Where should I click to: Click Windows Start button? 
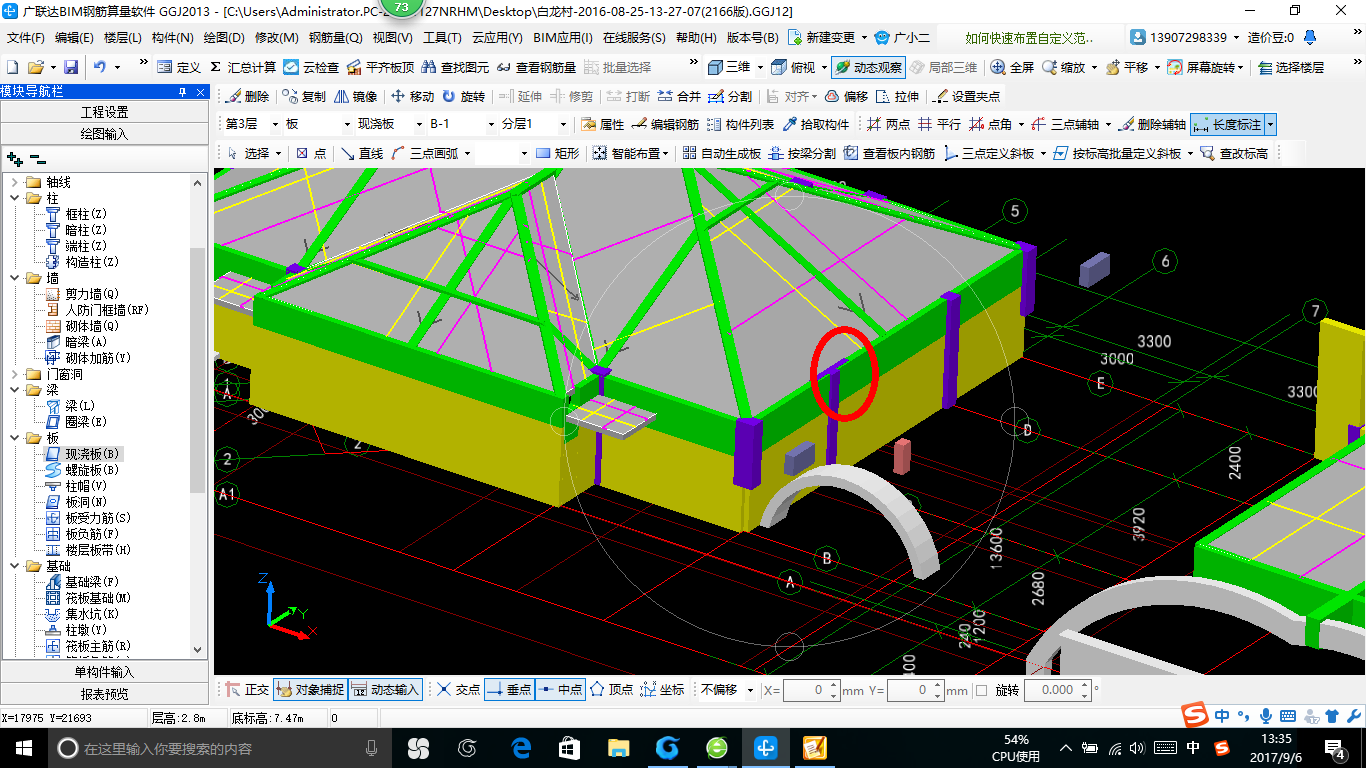click(x=23, y=747)
